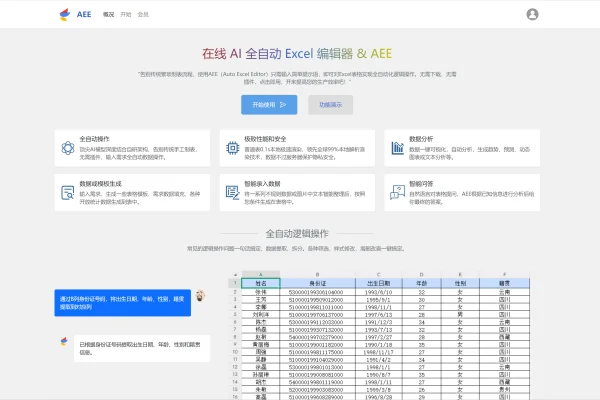Select cell with ID 530000199112033000

[317, 322]
